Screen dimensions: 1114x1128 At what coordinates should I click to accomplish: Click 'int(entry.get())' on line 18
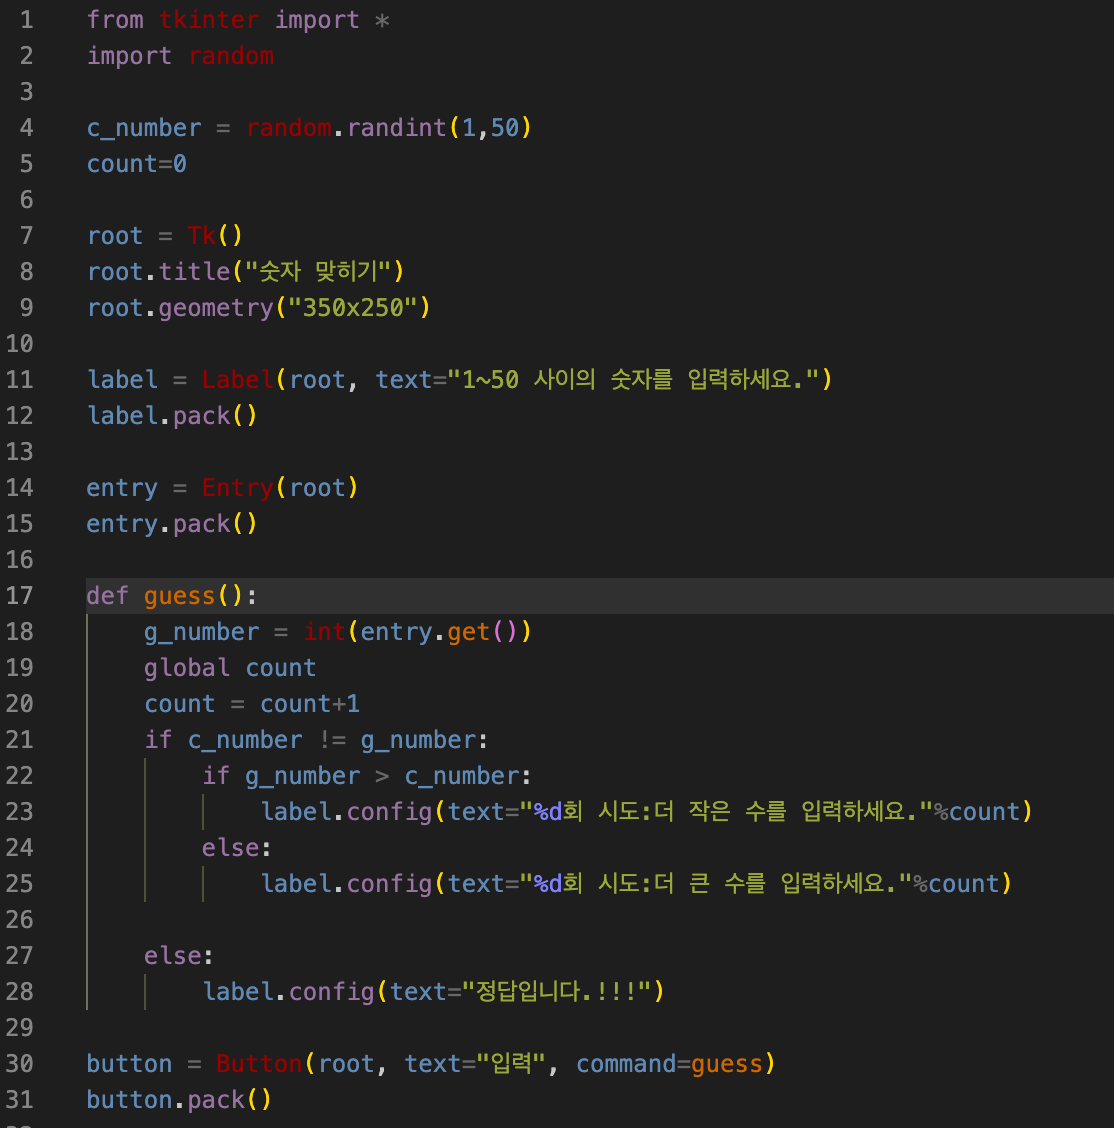pos(417,631)
